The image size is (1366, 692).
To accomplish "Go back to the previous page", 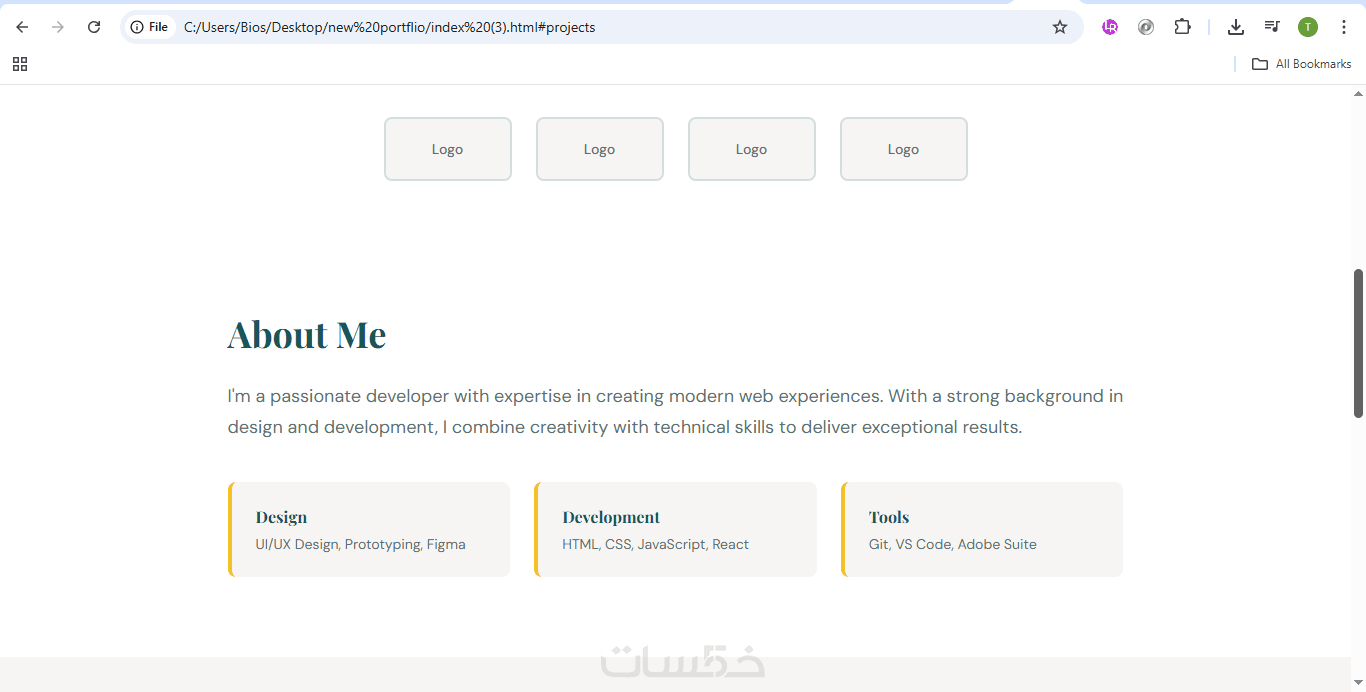I will (x=22, y=27).
